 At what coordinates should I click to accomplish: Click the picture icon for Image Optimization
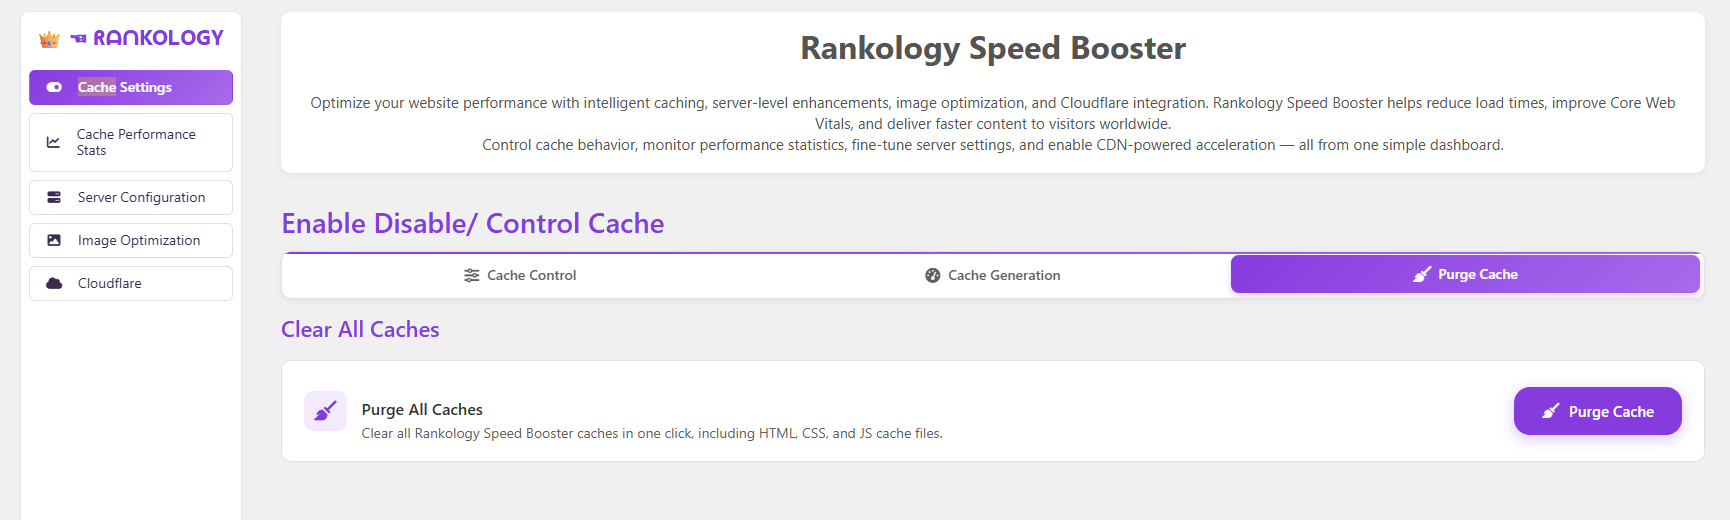click(54, 241)
